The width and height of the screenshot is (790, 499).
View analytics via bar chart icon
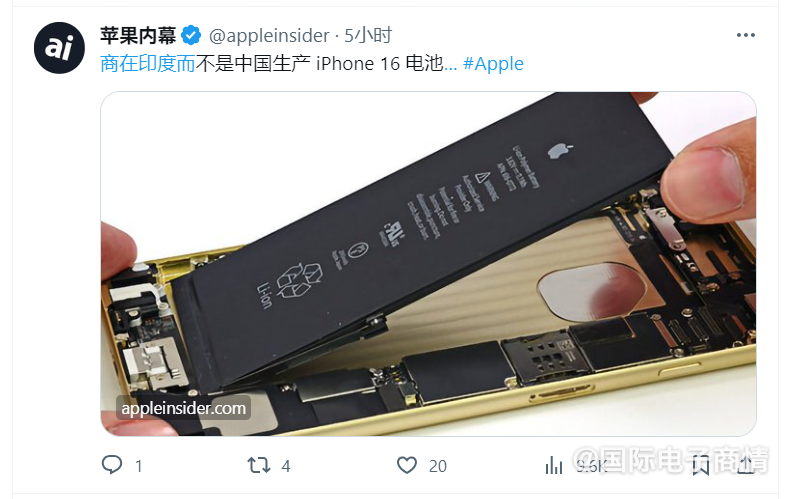[x=554, y=465]
